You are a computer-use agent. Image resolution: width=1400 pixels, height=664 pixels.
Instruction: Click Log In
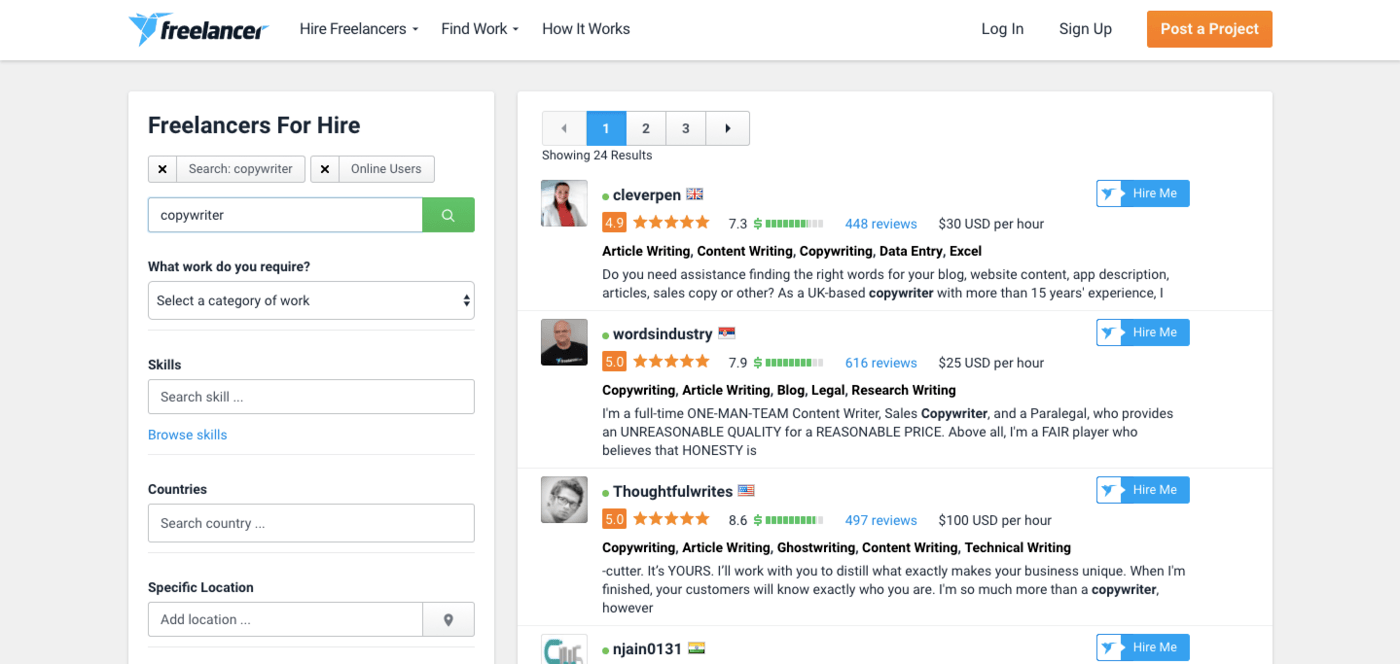click(x=1002, y=29)
